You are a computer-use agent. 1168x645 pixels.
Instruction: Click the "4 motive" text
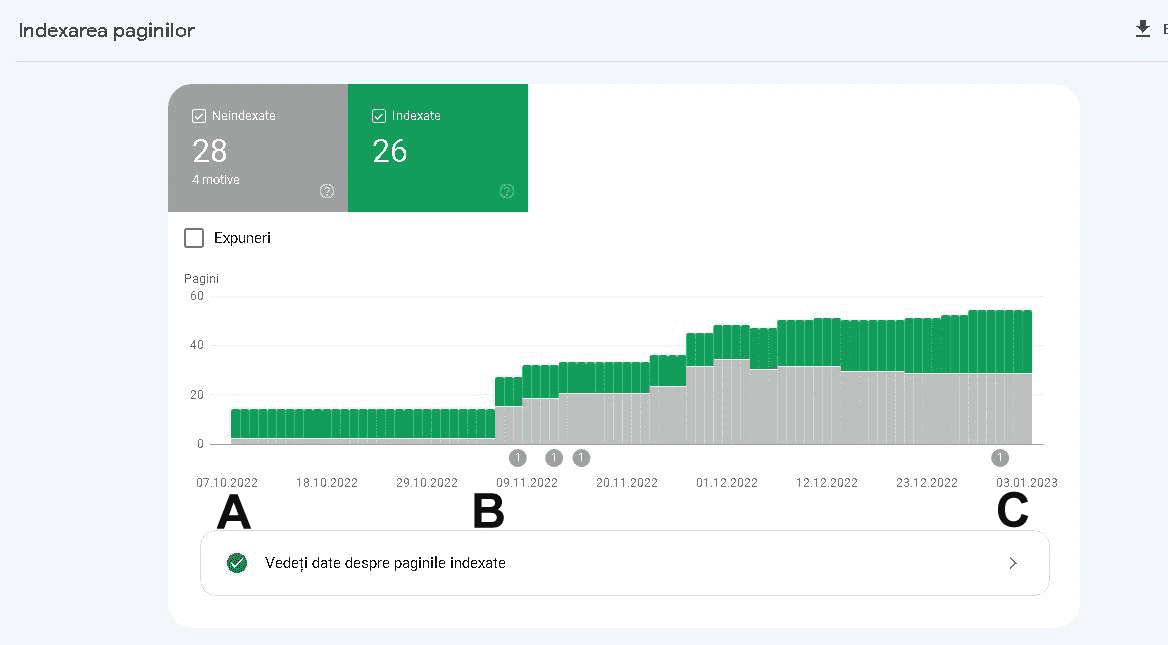216,180
